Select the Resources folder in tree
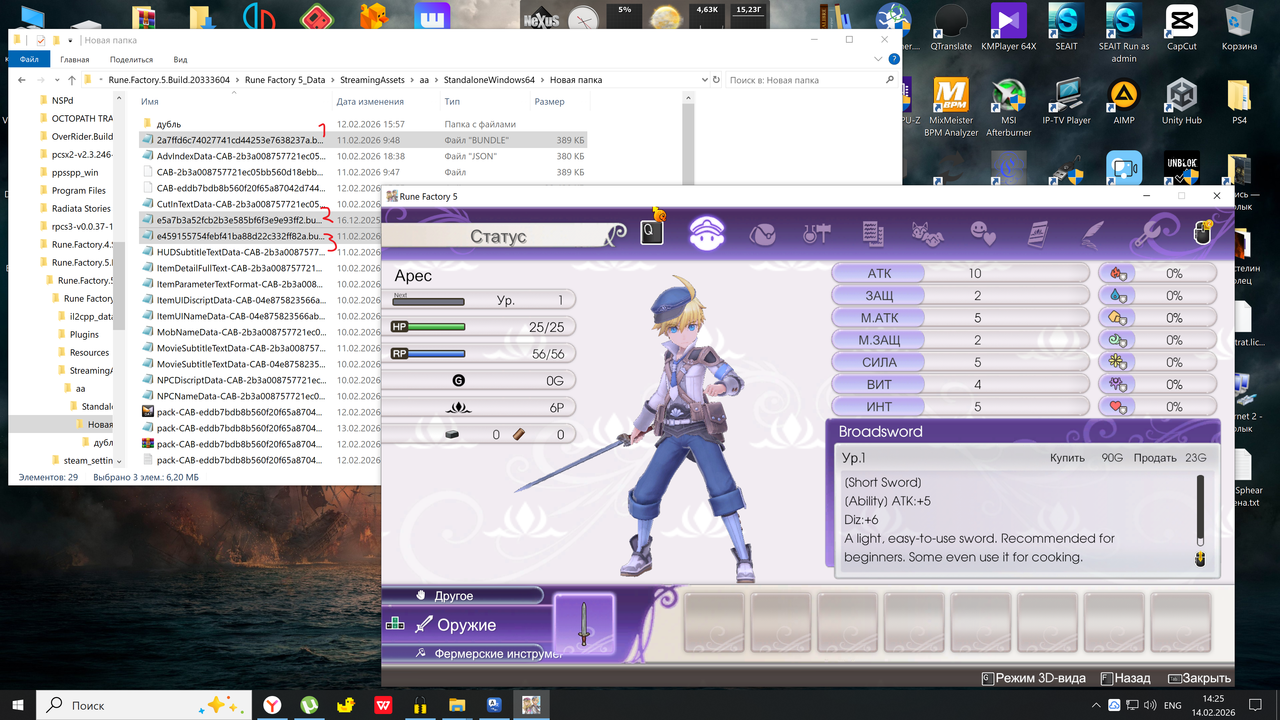Image resolution: width=1280 pixels, height=720 pixels. [89, 352]
